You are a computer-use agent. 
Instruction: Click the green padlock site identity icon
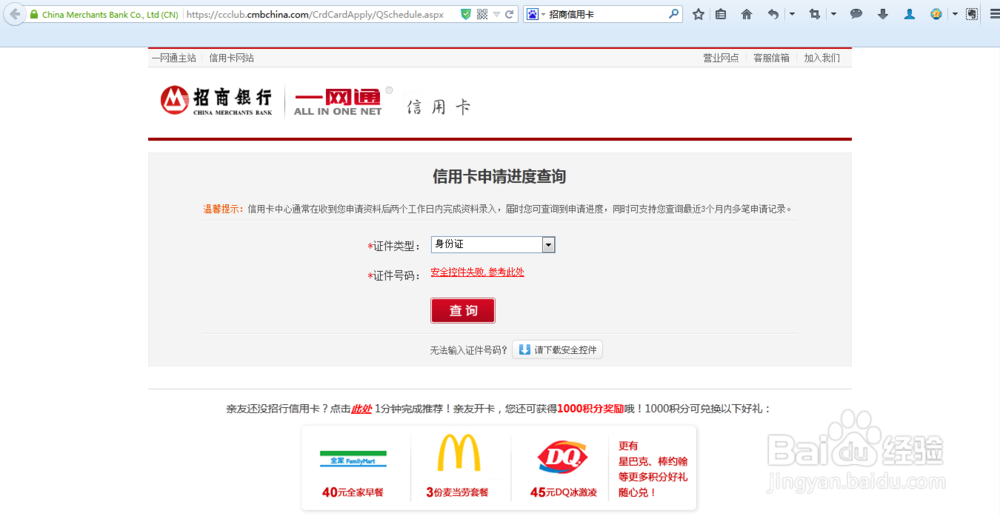point(34,14)
